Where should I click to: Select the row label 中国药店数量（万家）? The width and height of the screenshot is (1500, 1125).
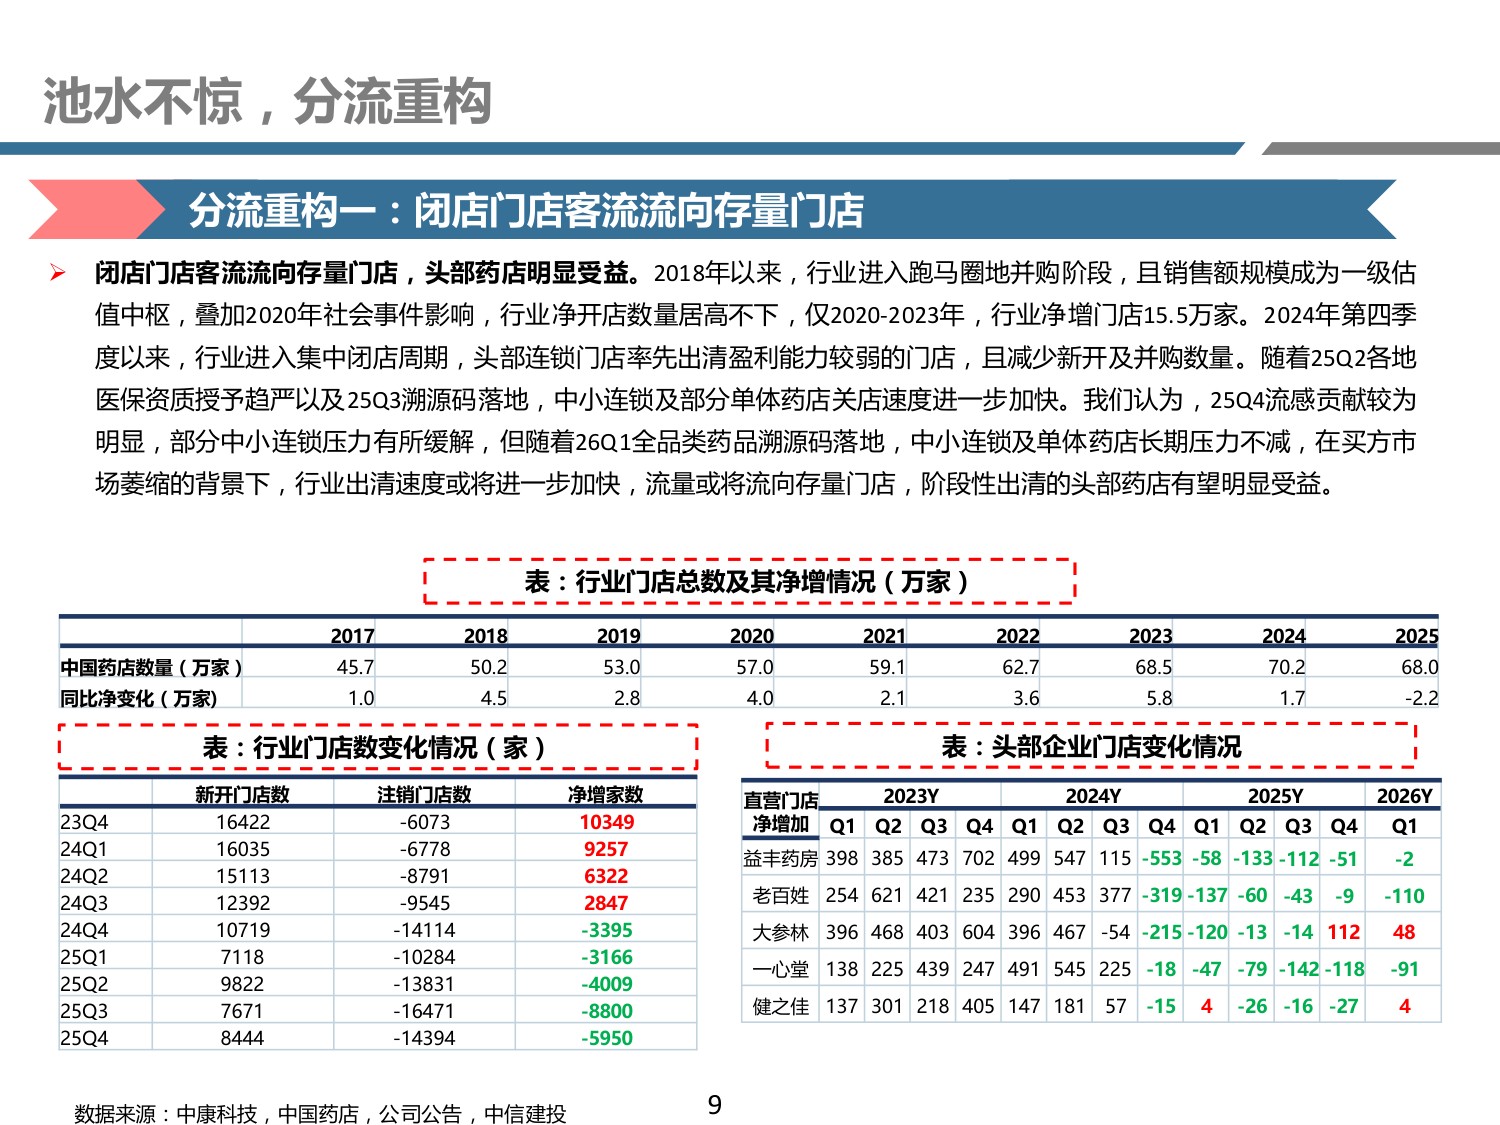(x=151, y=667)
